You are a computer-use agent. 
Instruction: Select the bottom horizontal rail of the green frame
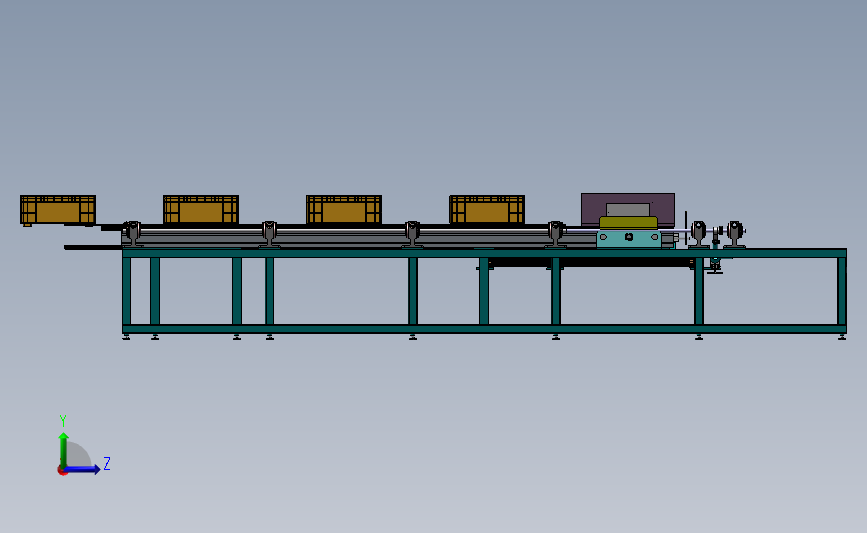tap(484, 329)
